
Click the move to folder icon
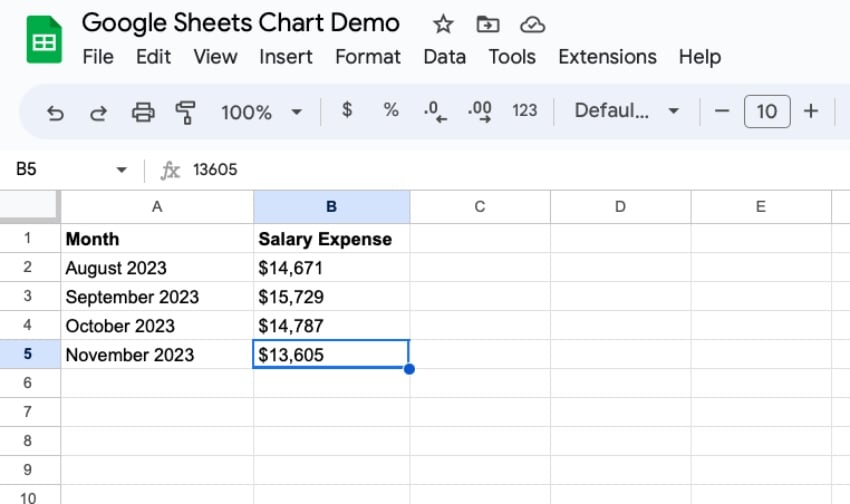pyautogui.click(x=487, y=24)
